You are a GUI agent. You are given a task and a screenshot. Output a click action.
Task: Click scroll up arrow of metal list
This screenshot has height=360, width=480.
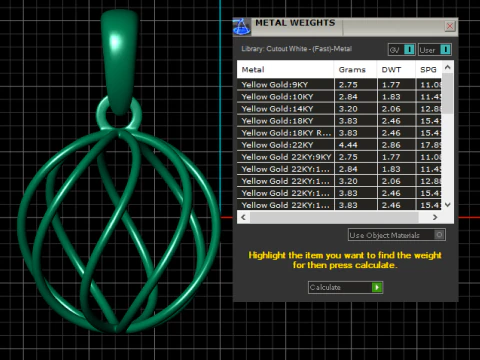(x=448, y=67)
